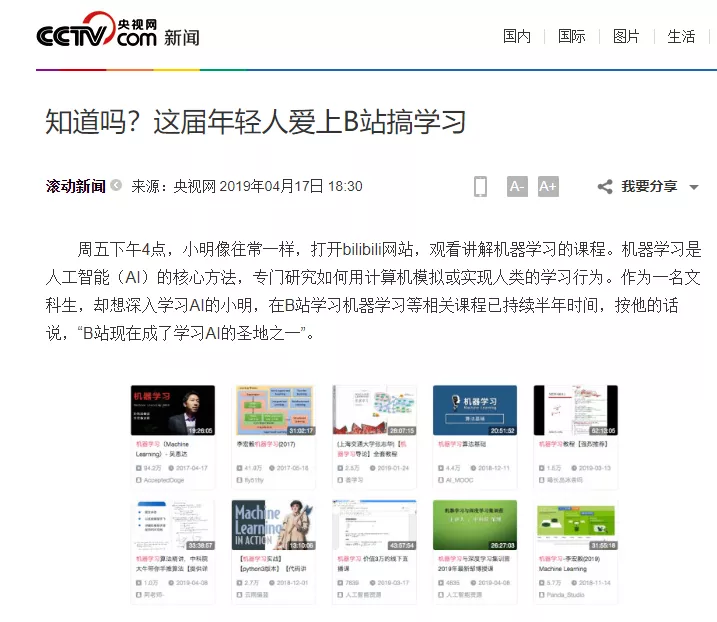Open the blue 机器学习算法基础 thumbnail
Screen dimensions: 717x622
tap(475, 410)
